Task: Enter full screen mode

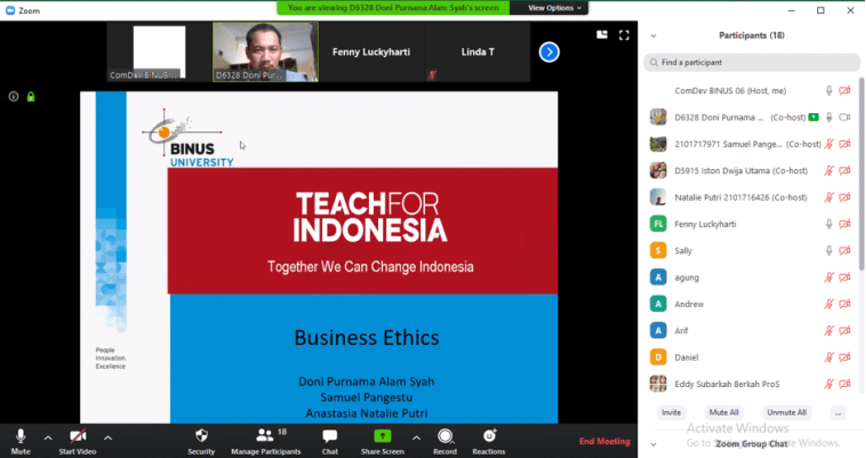Action: (624, 35)
